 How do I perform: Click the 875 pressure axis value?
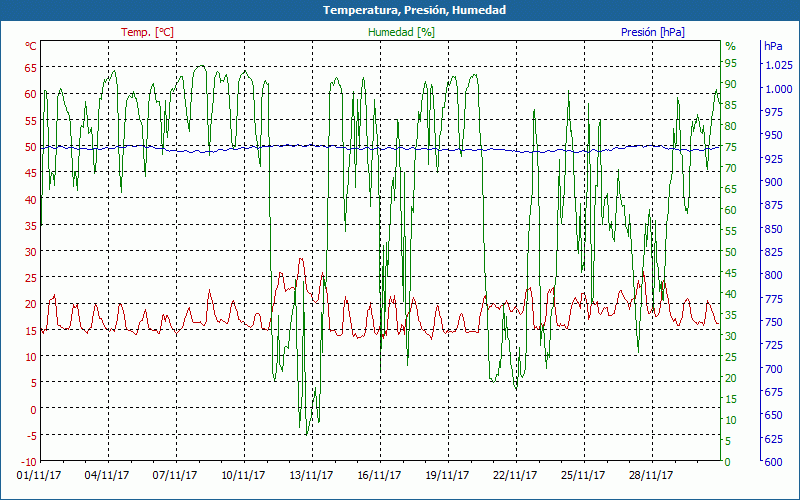[774, 205]
